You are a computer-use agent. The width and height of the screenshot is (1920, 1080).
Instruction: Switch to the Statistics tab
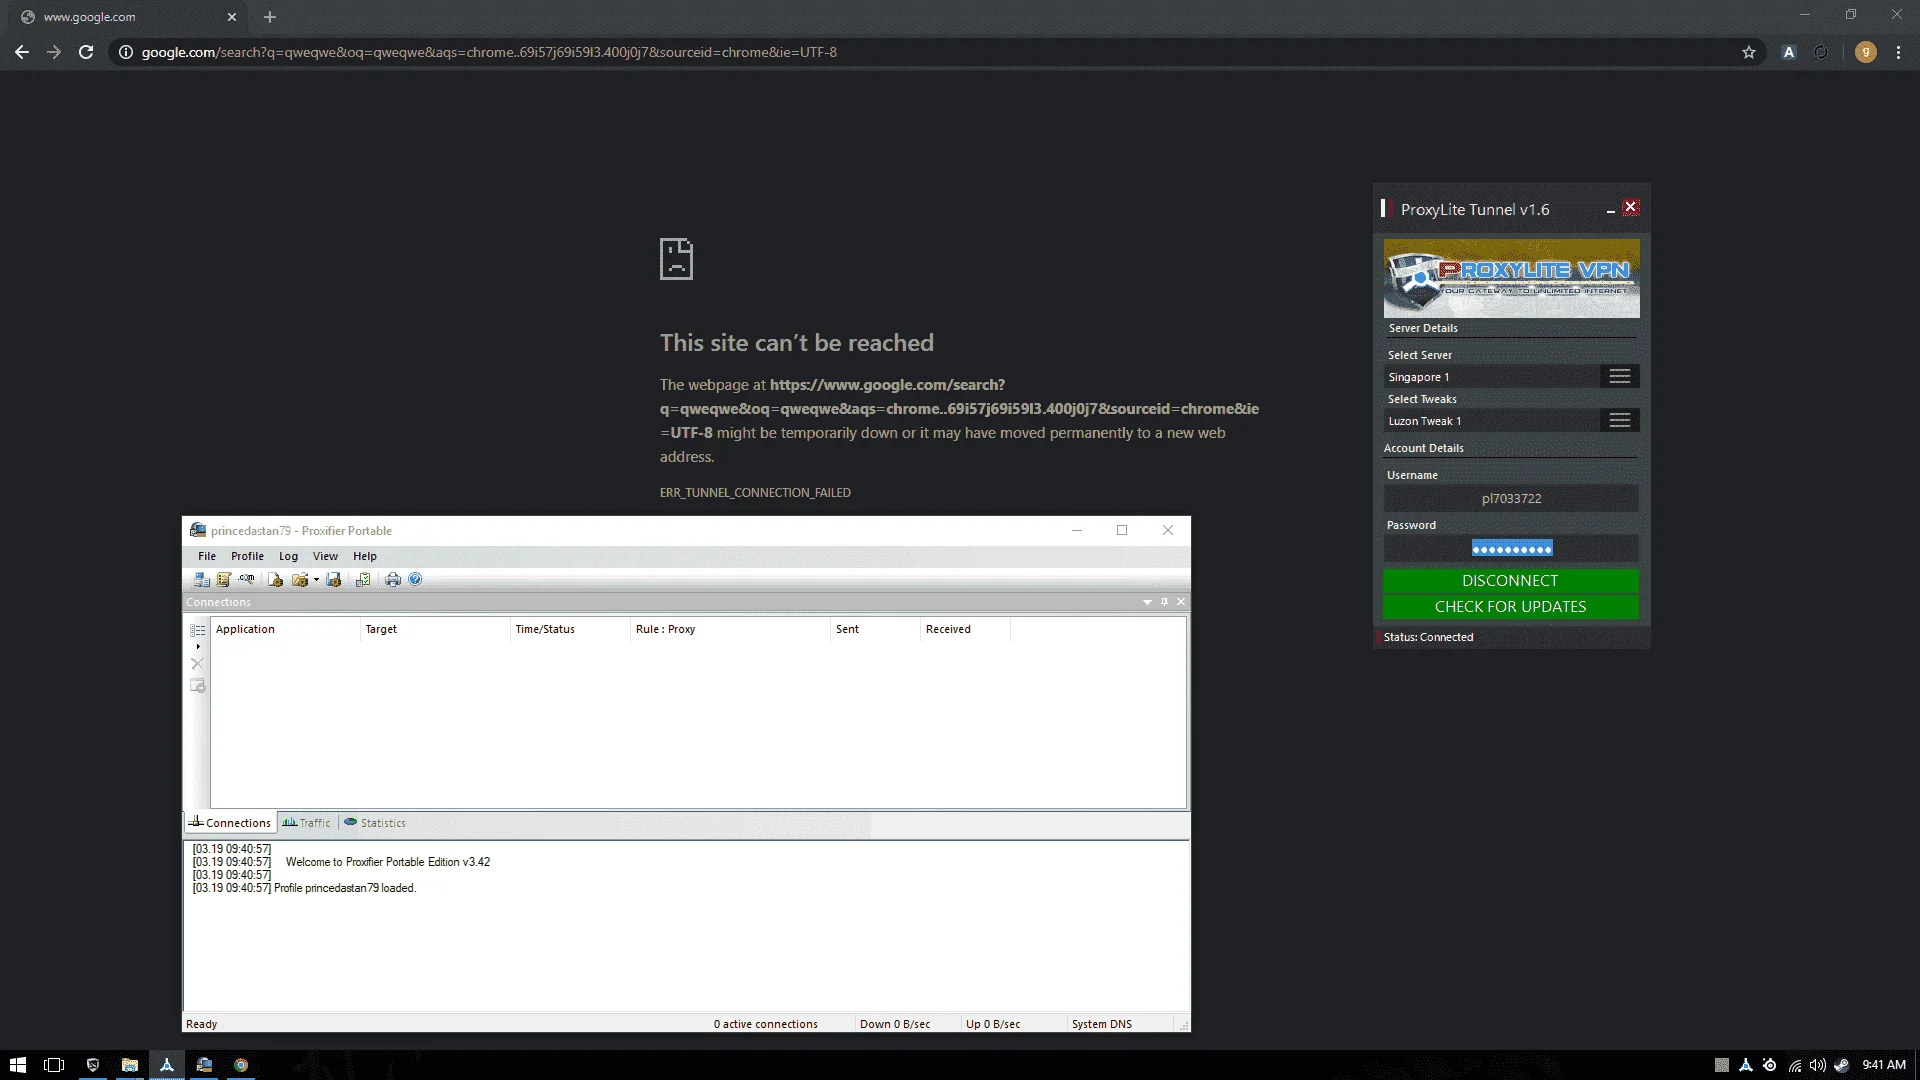[x=375, y=823]
